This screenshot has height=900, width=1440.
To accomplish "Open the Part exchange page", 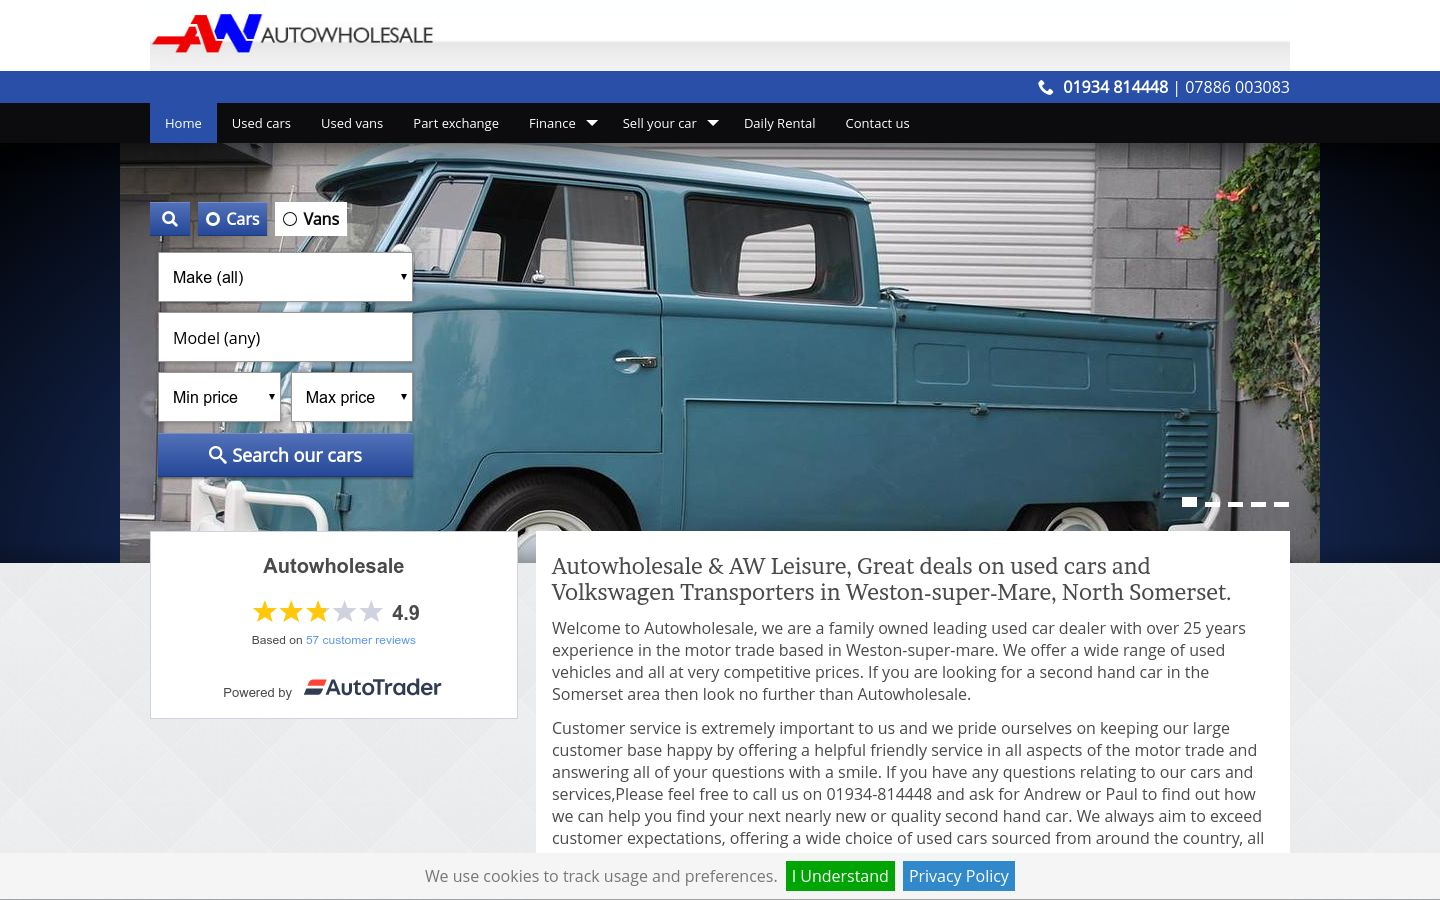I will click(456, 123).
